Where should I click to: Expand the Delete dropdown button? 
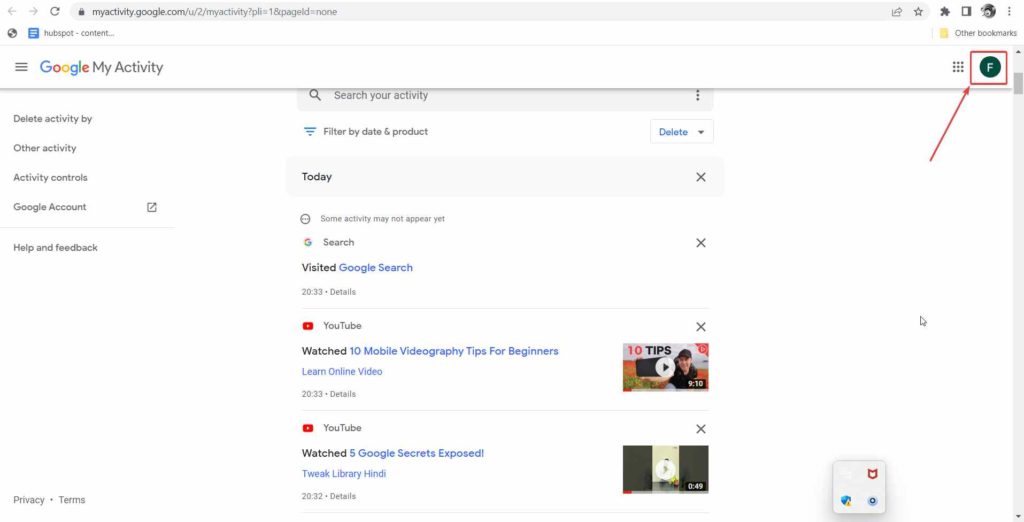[x=681, y=131]
